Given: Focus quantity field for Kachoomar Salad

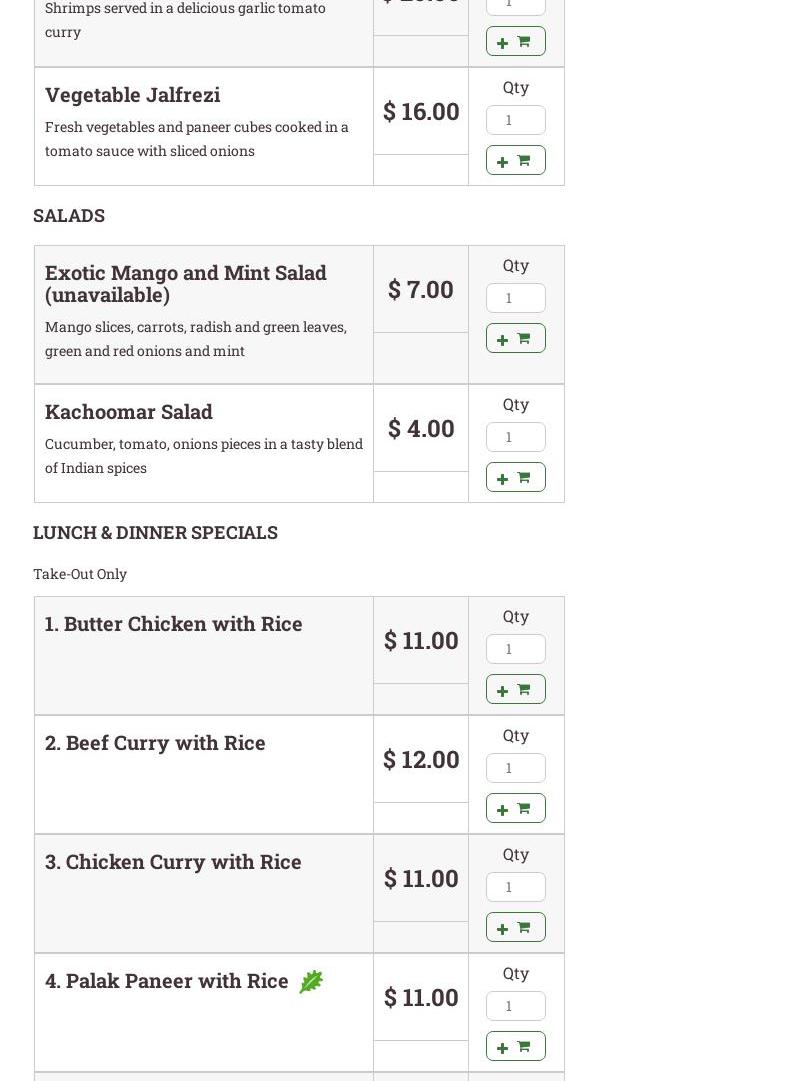Looking at the screenshot, I should click(515, 437).
